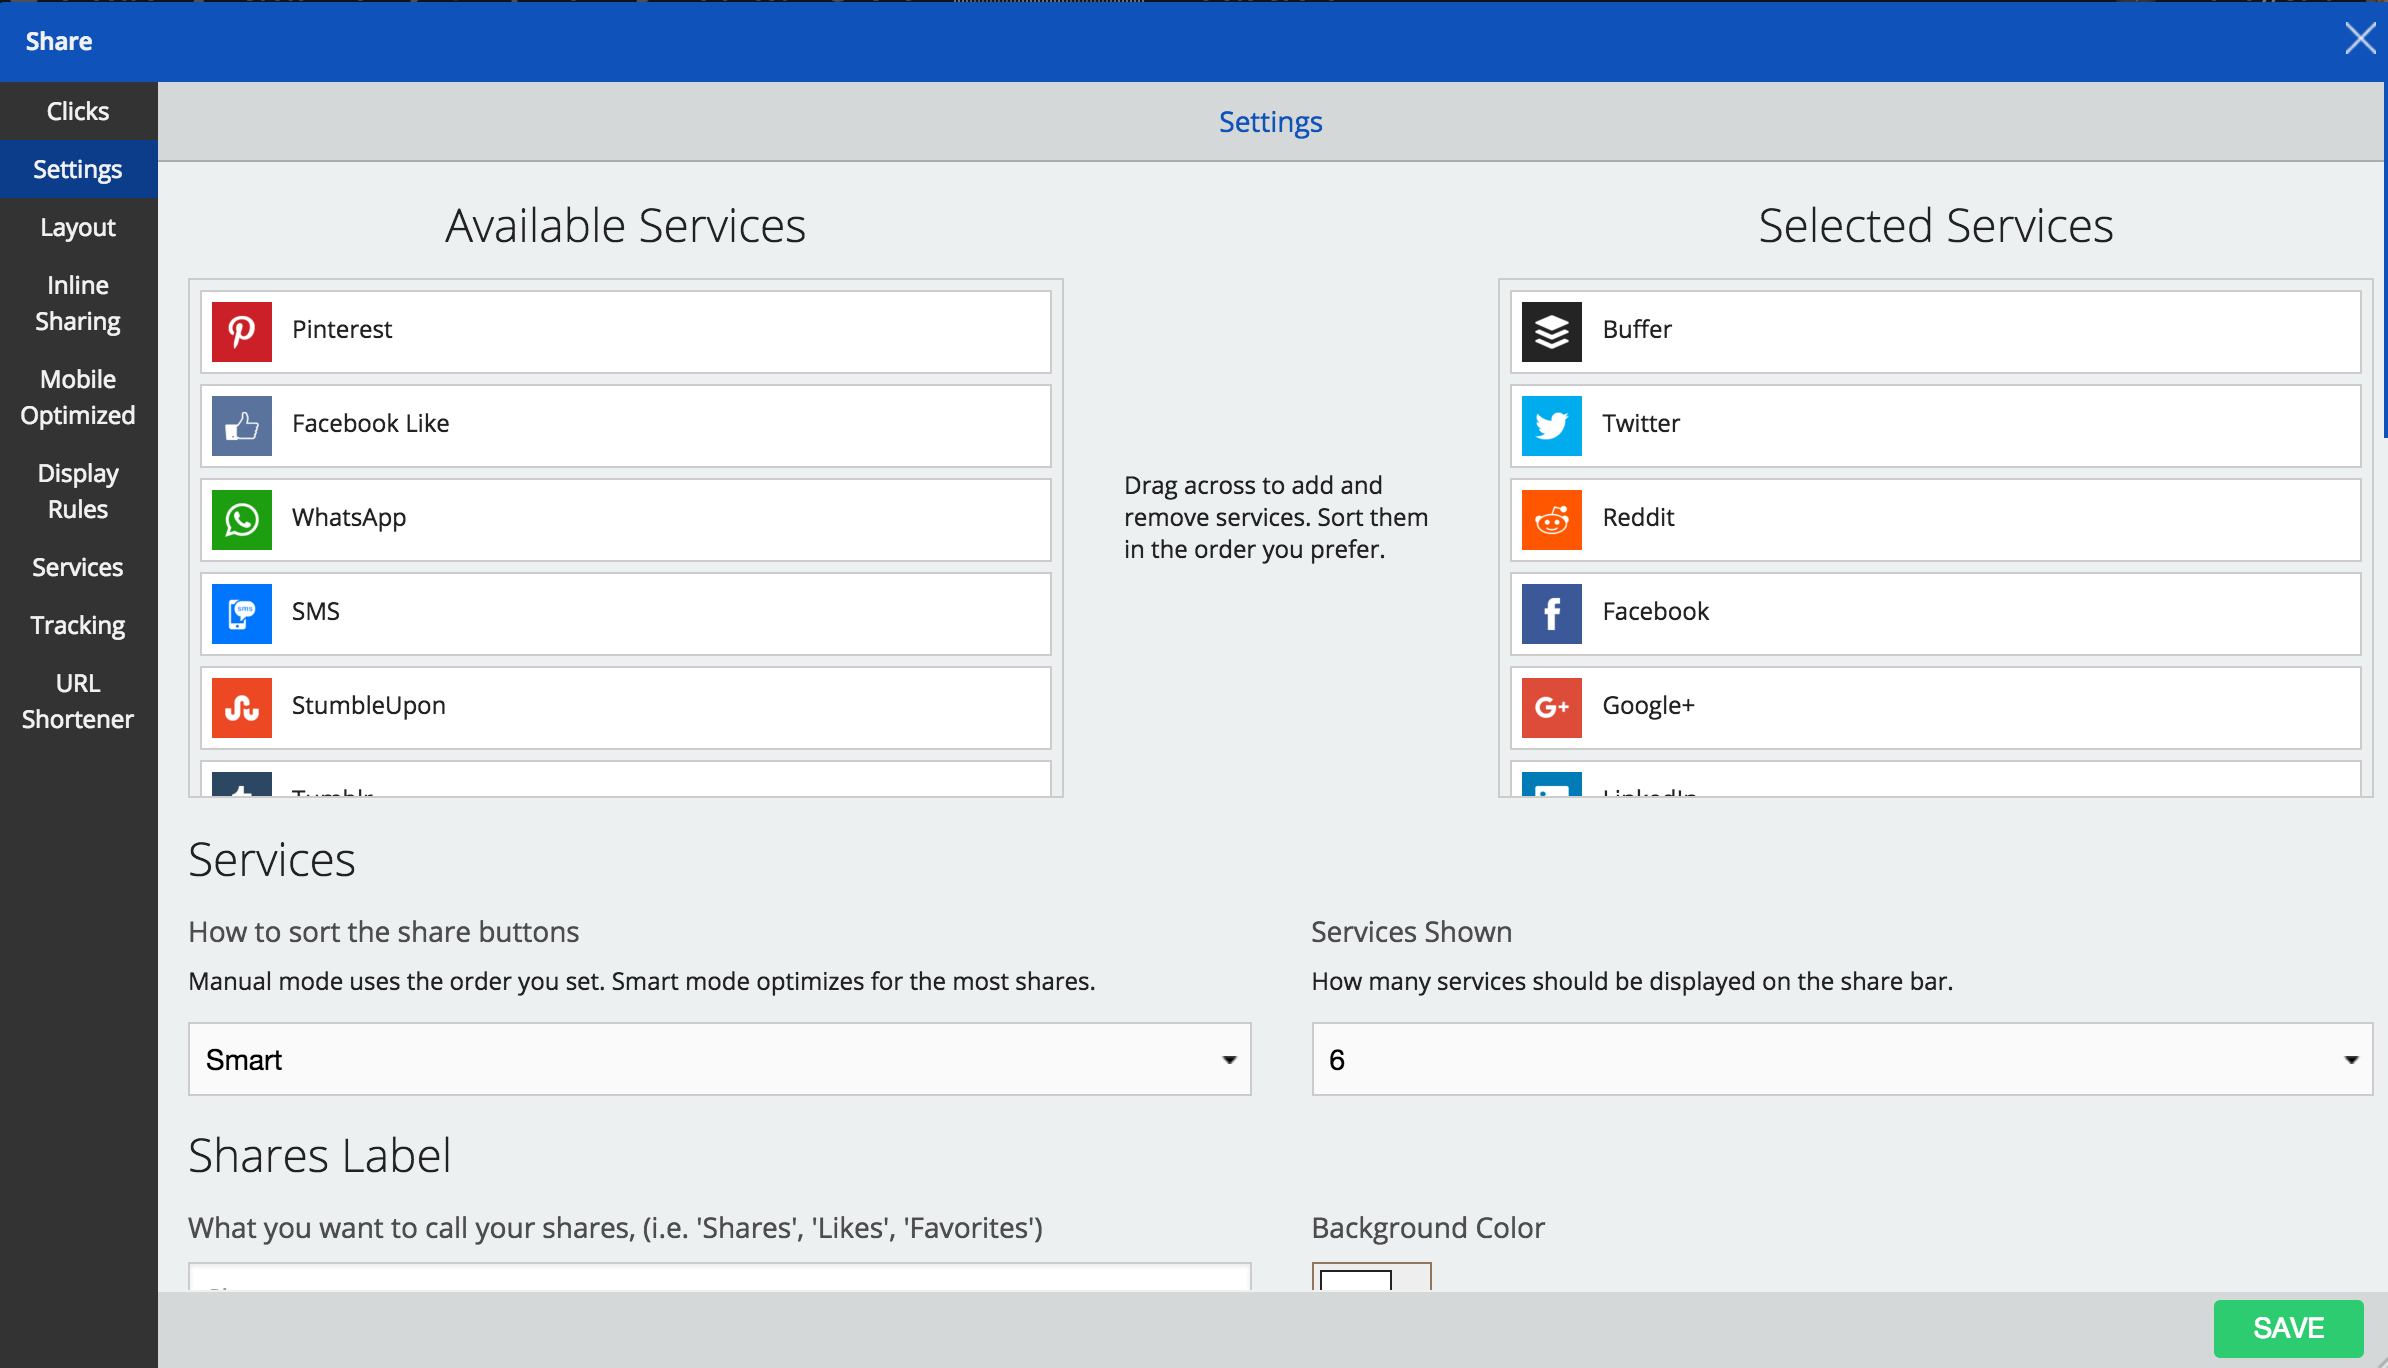The width and height of the screenshot is (2388, 1368).
Task: Open URL Shortener in the sidebar
Action: pyautogui.click(x=78, y=701)
